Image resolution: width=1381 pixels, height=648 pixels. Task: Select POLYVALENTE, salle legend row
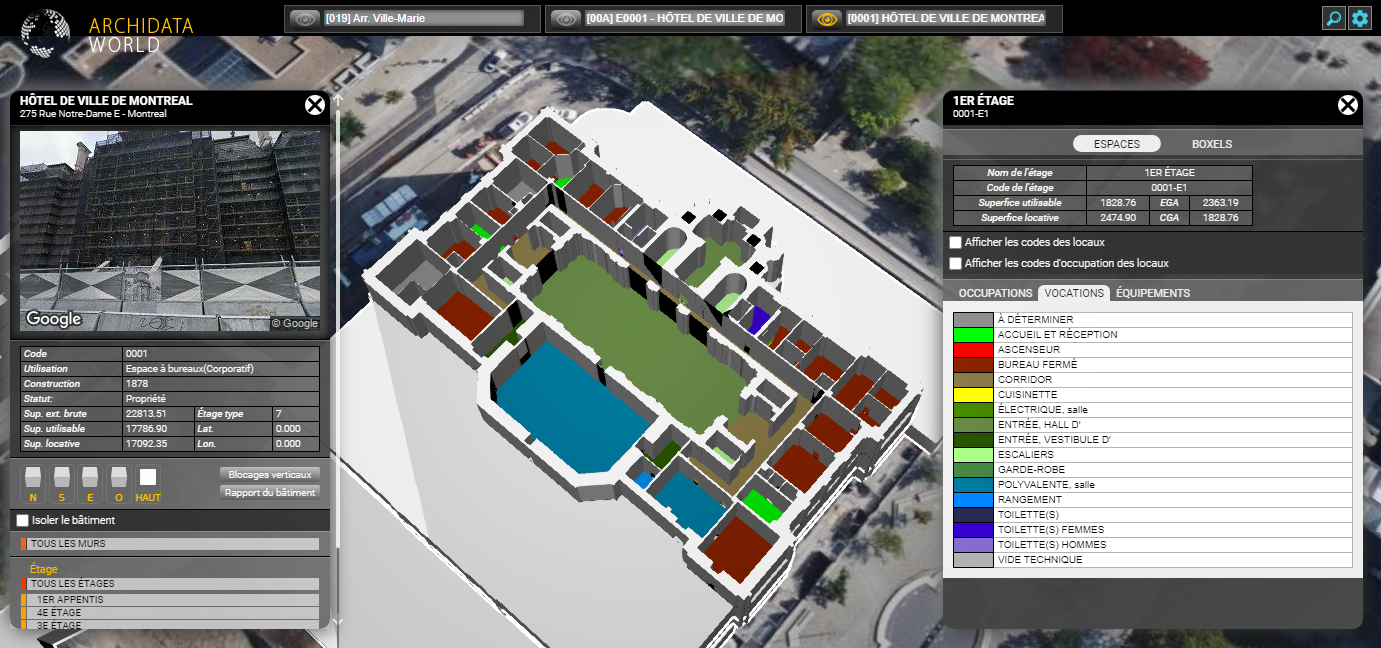pyautogui.click(x=1153, y=485)
